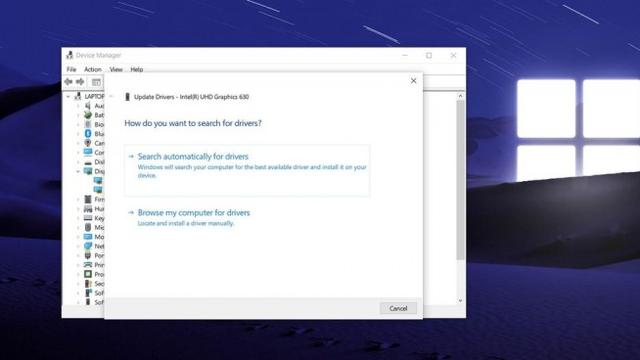
Task: Select the expanded Display adapters category icon
Action: point(88,171)
